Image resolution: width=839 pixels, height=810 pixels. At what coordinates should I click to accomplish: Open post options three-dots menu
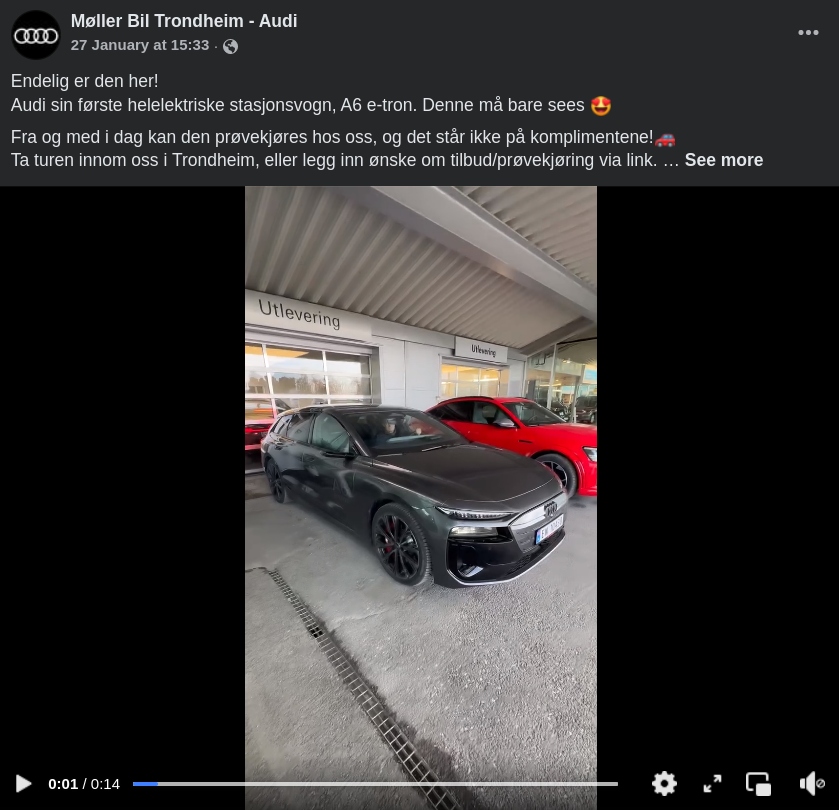tap(808, 33)
